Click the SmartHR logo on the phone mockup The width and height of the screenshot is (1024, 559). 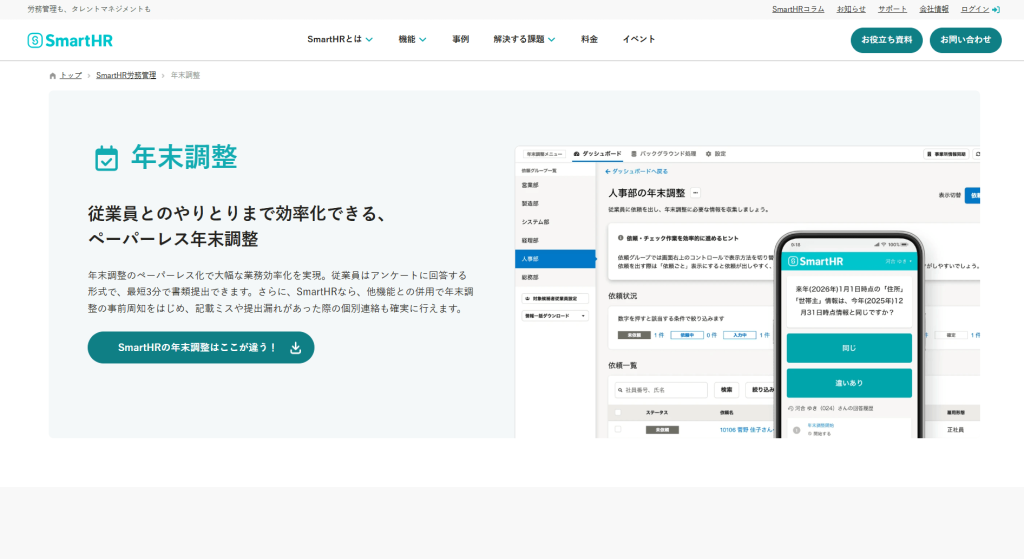tap(816, 261)
